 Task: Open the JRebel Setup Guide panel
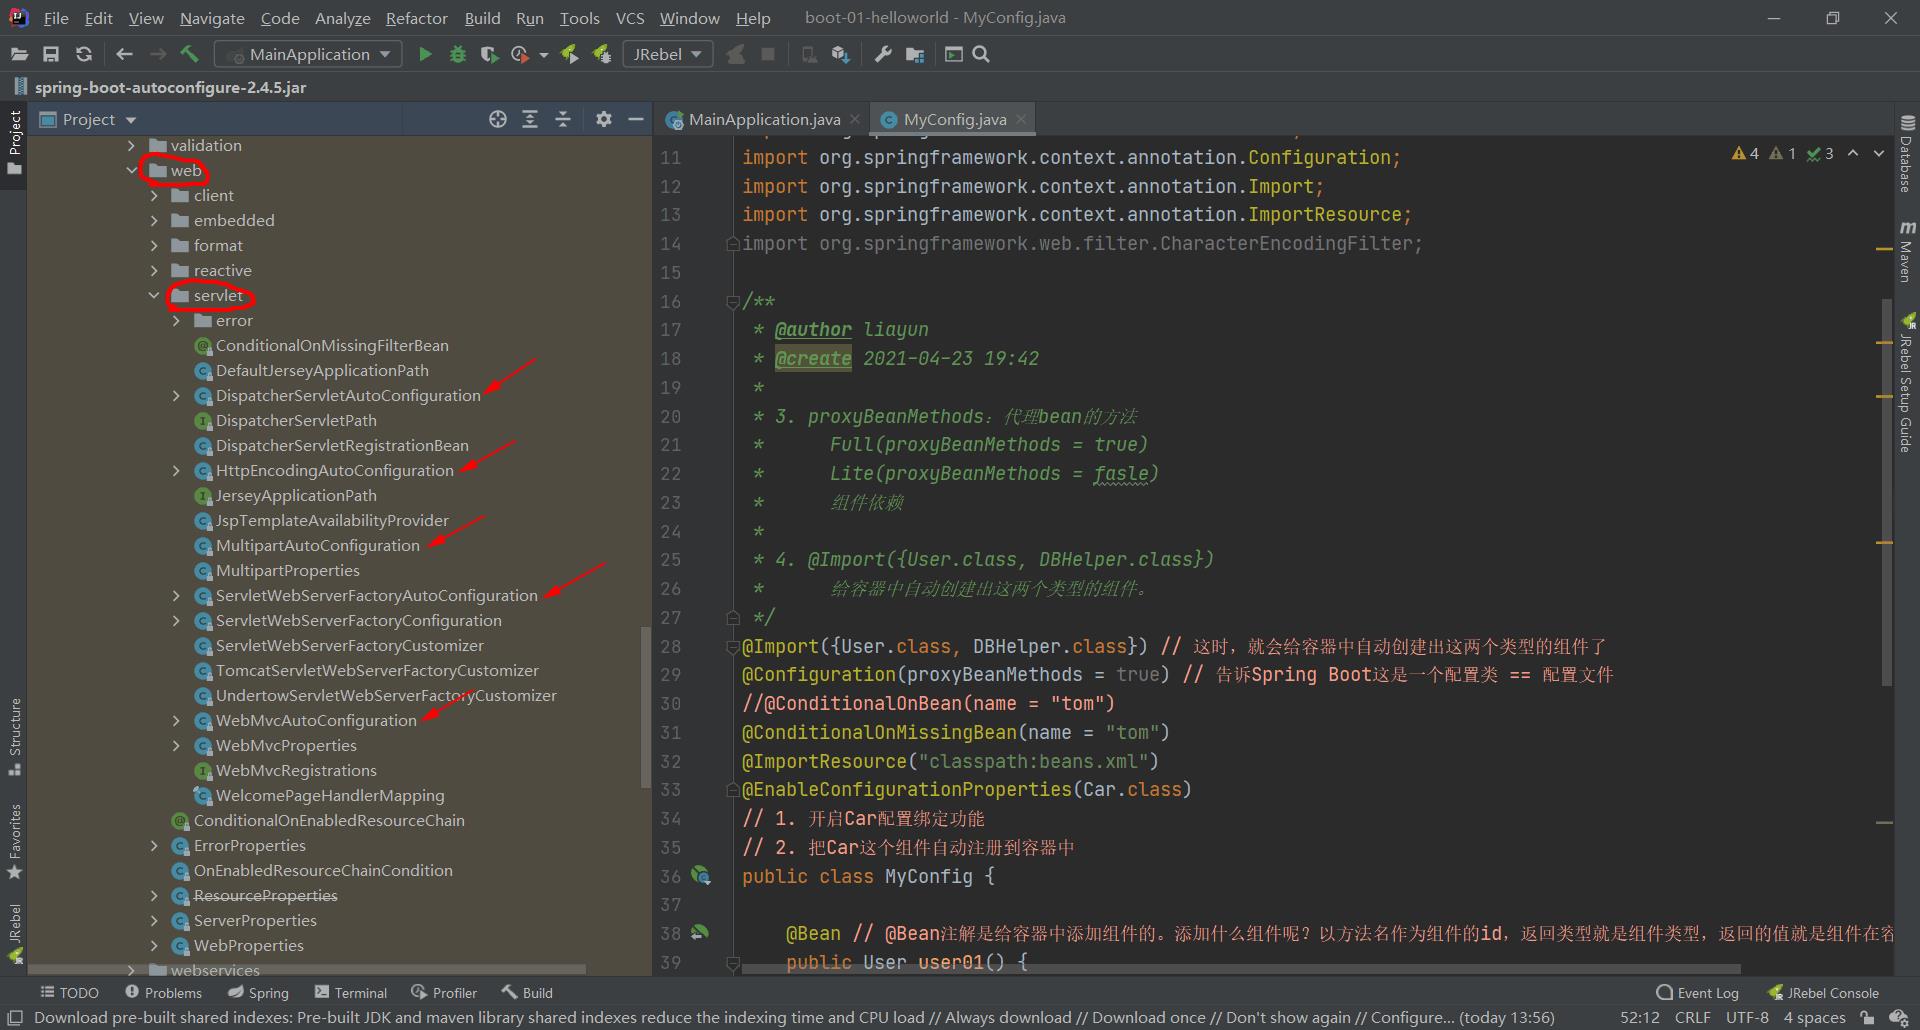pyautogui.click(x=1907, y=383)
